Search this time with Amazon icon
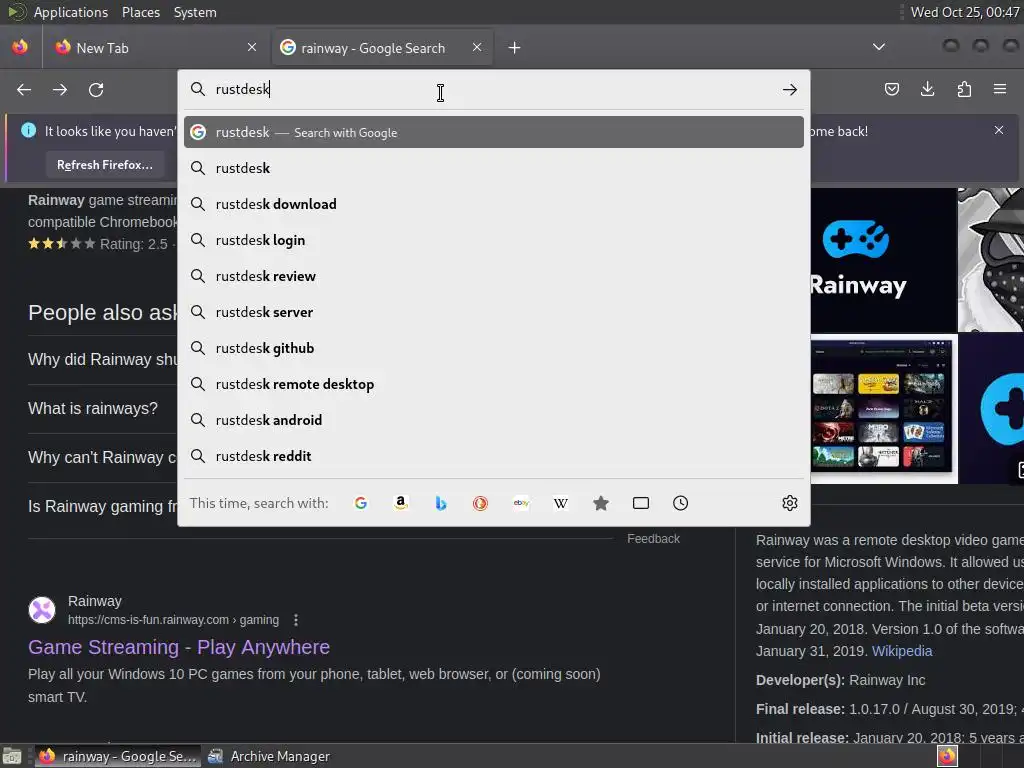This screenshot has height=768, width=1024. pyautogui.click(x=400, y=503)
